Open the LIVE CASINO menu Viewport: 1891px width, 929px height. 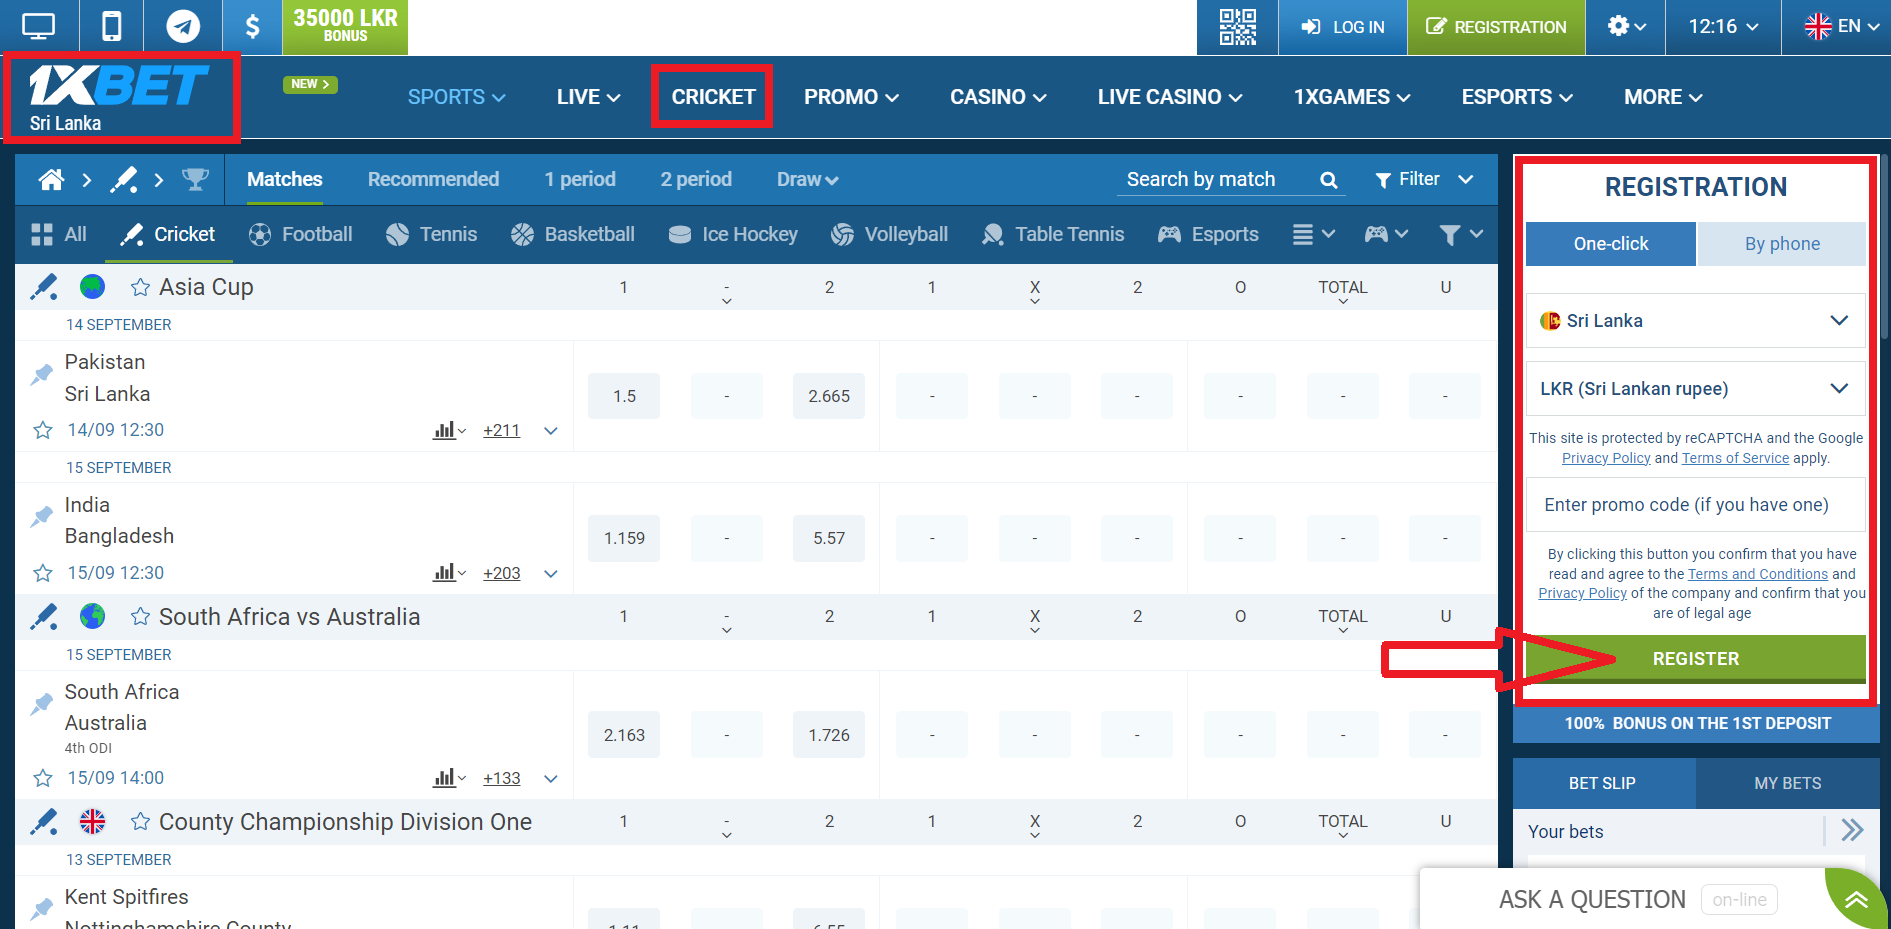[1169, 97]
